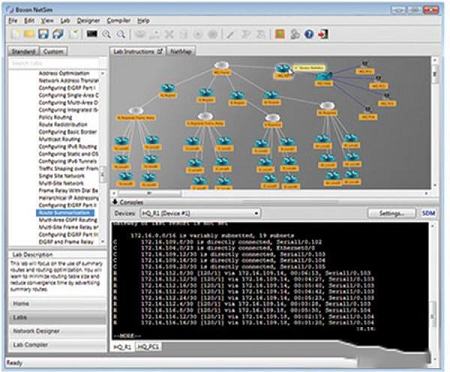Image resolution: width=450 pixels, height=372 pixels.
Task: Open the Edit menu
Action: 29,21
